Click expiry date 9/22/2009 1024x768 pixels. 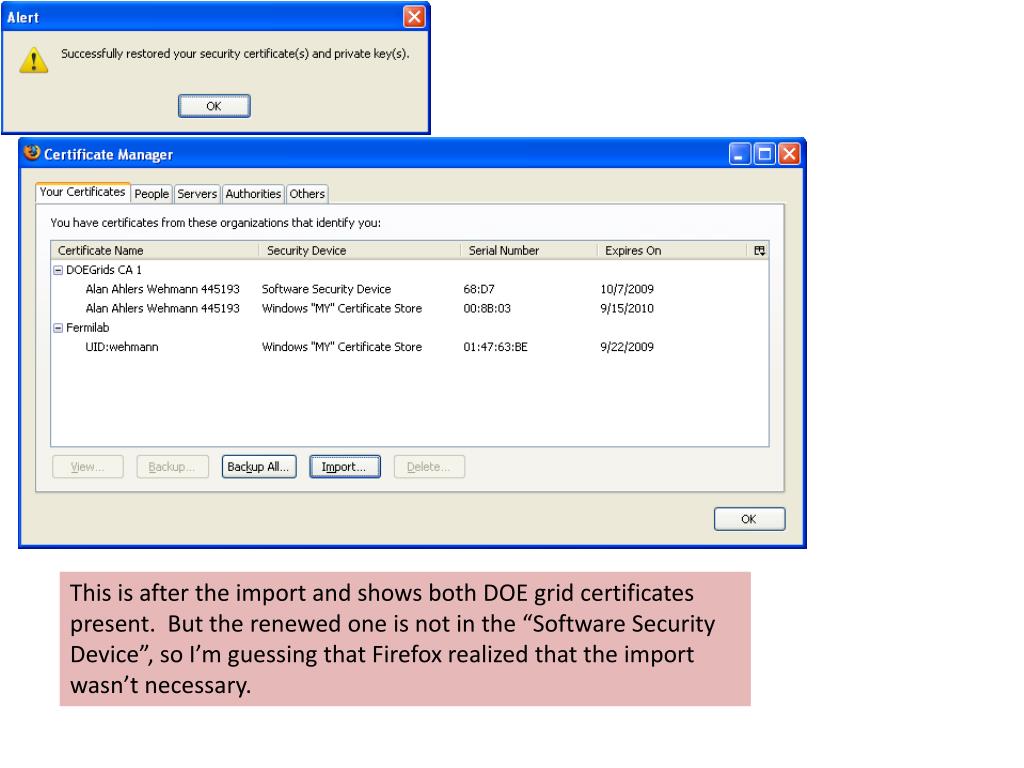(627, 347)
